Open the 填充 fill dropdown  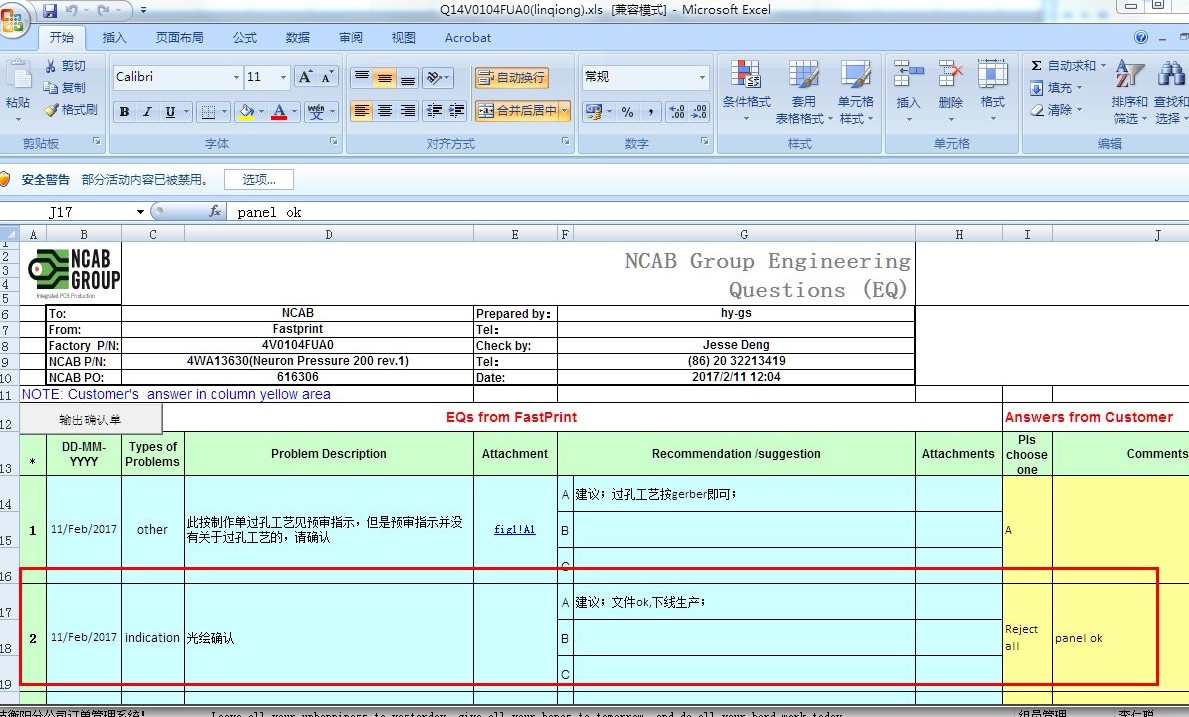(x=1056, y=88)
